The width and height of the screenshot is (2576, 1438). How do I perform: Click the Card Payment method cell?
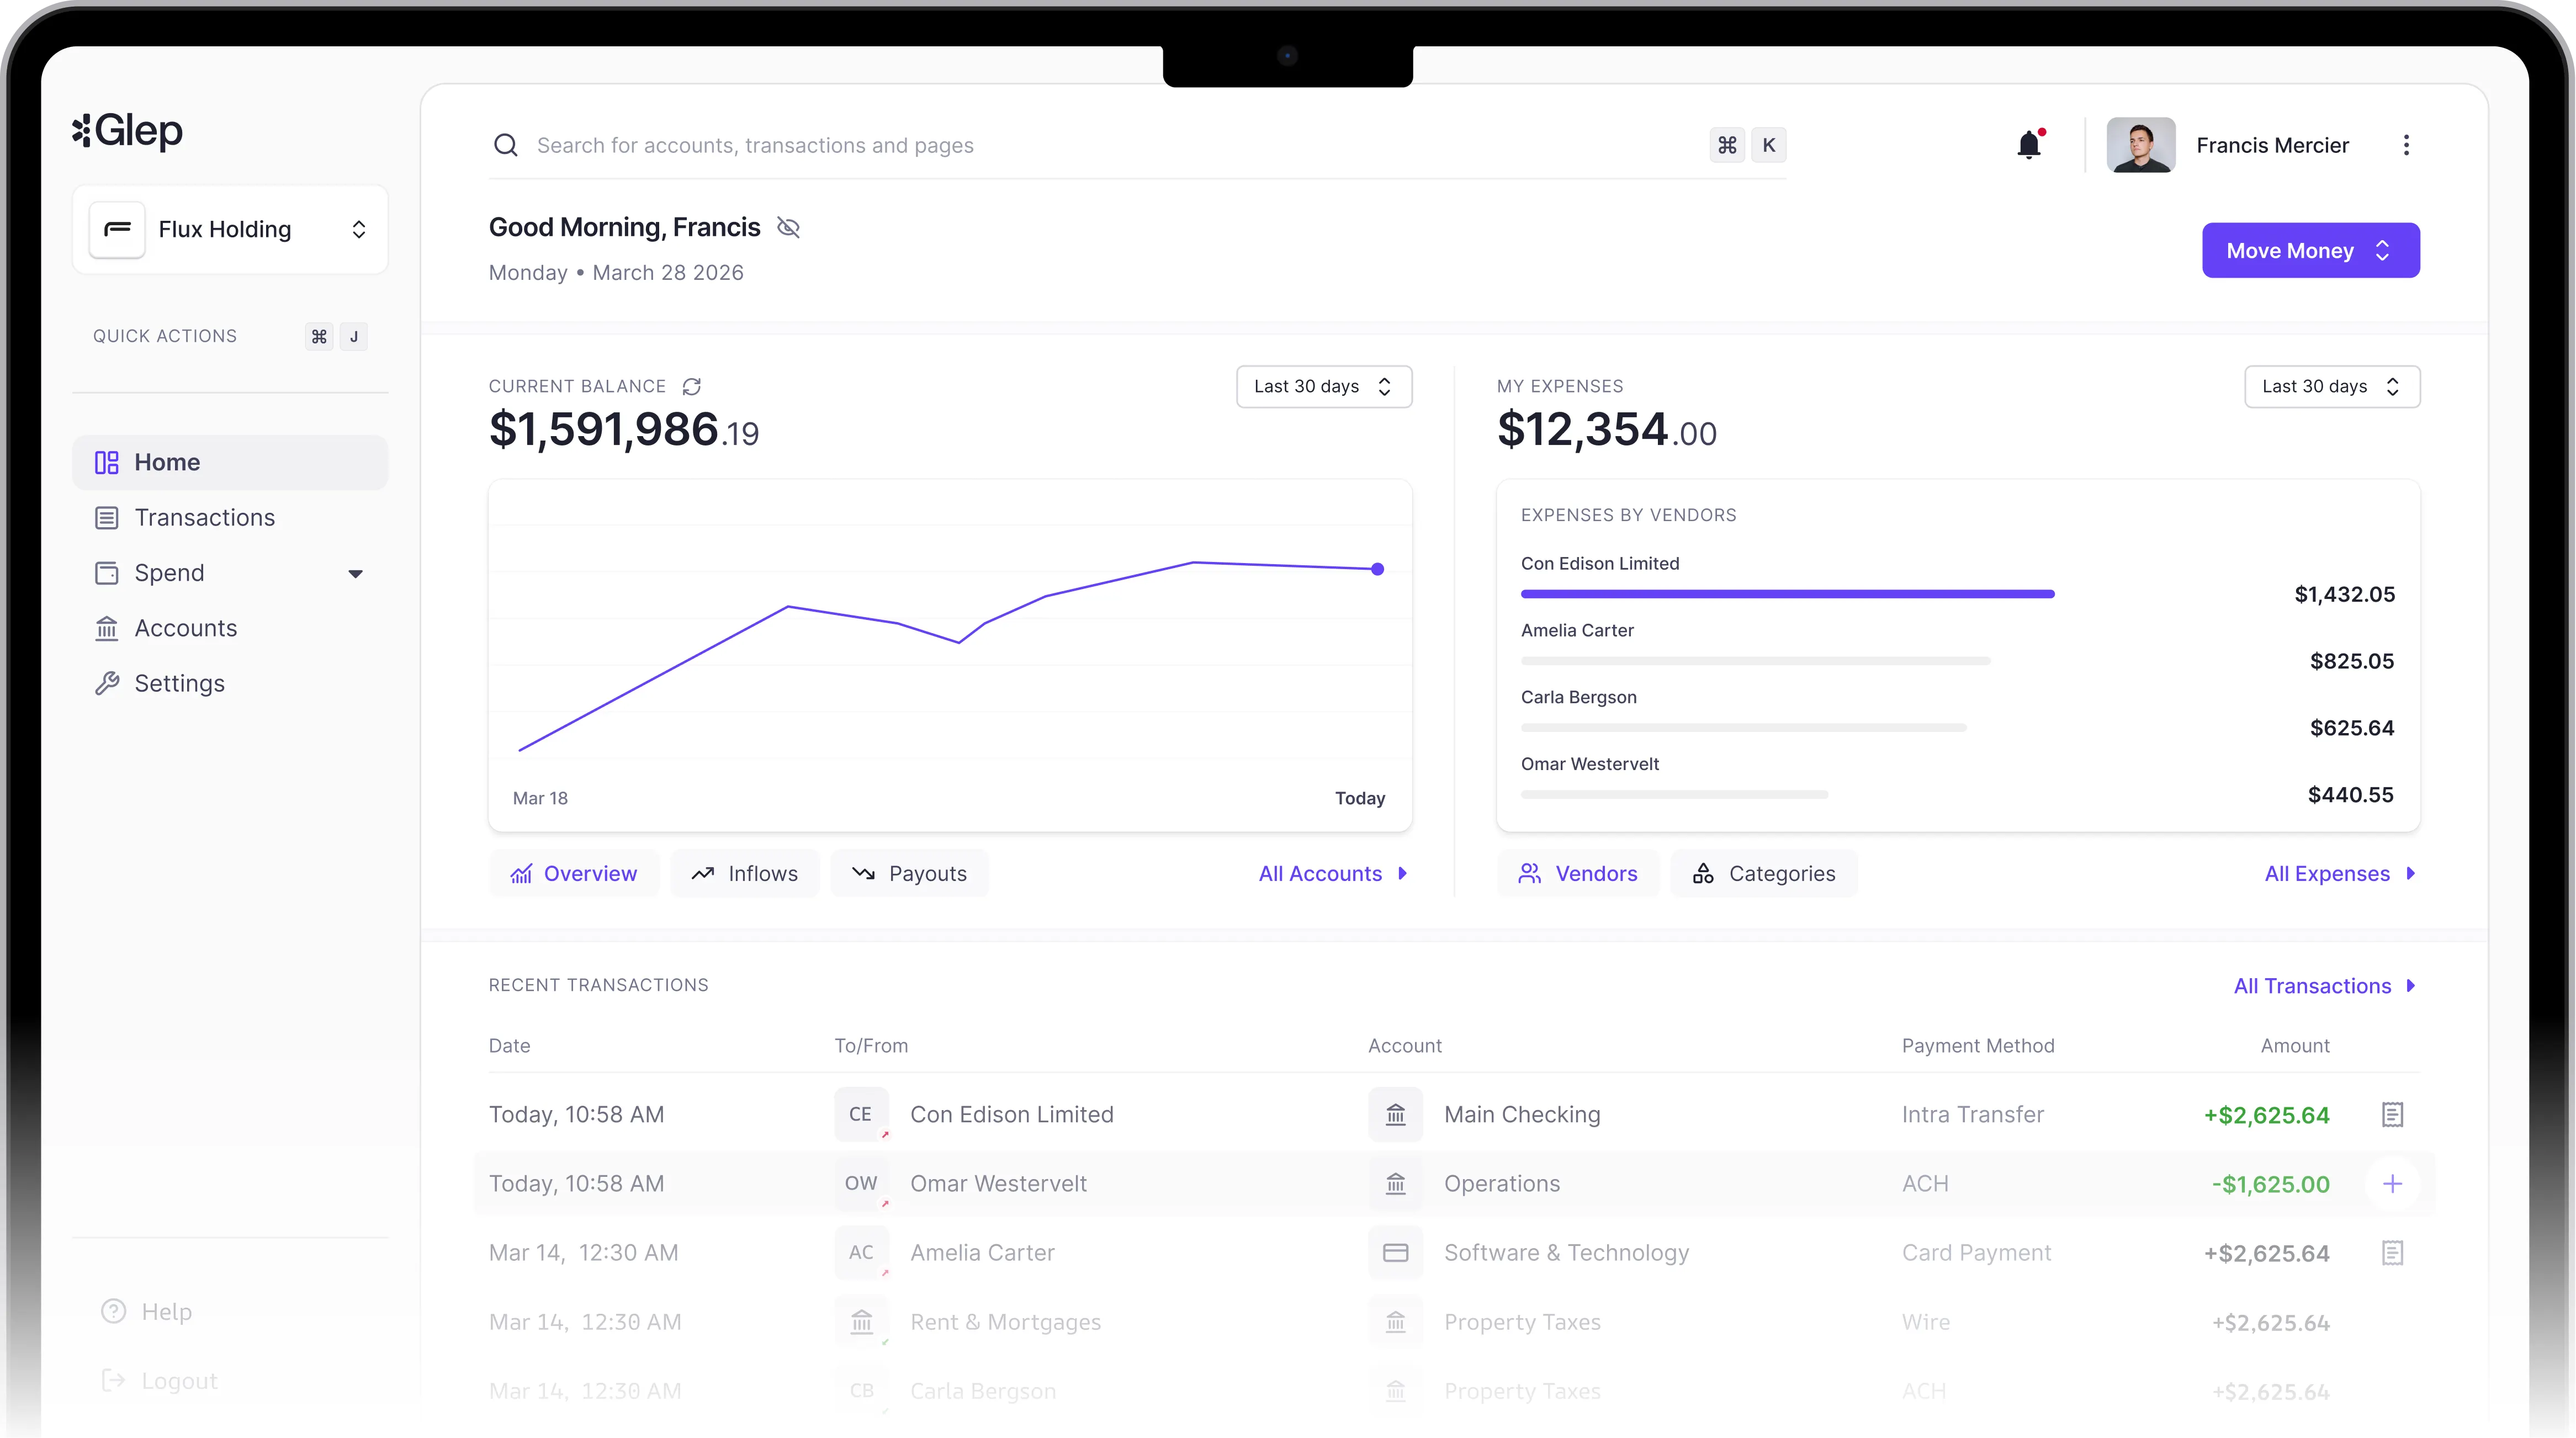1976,1252
